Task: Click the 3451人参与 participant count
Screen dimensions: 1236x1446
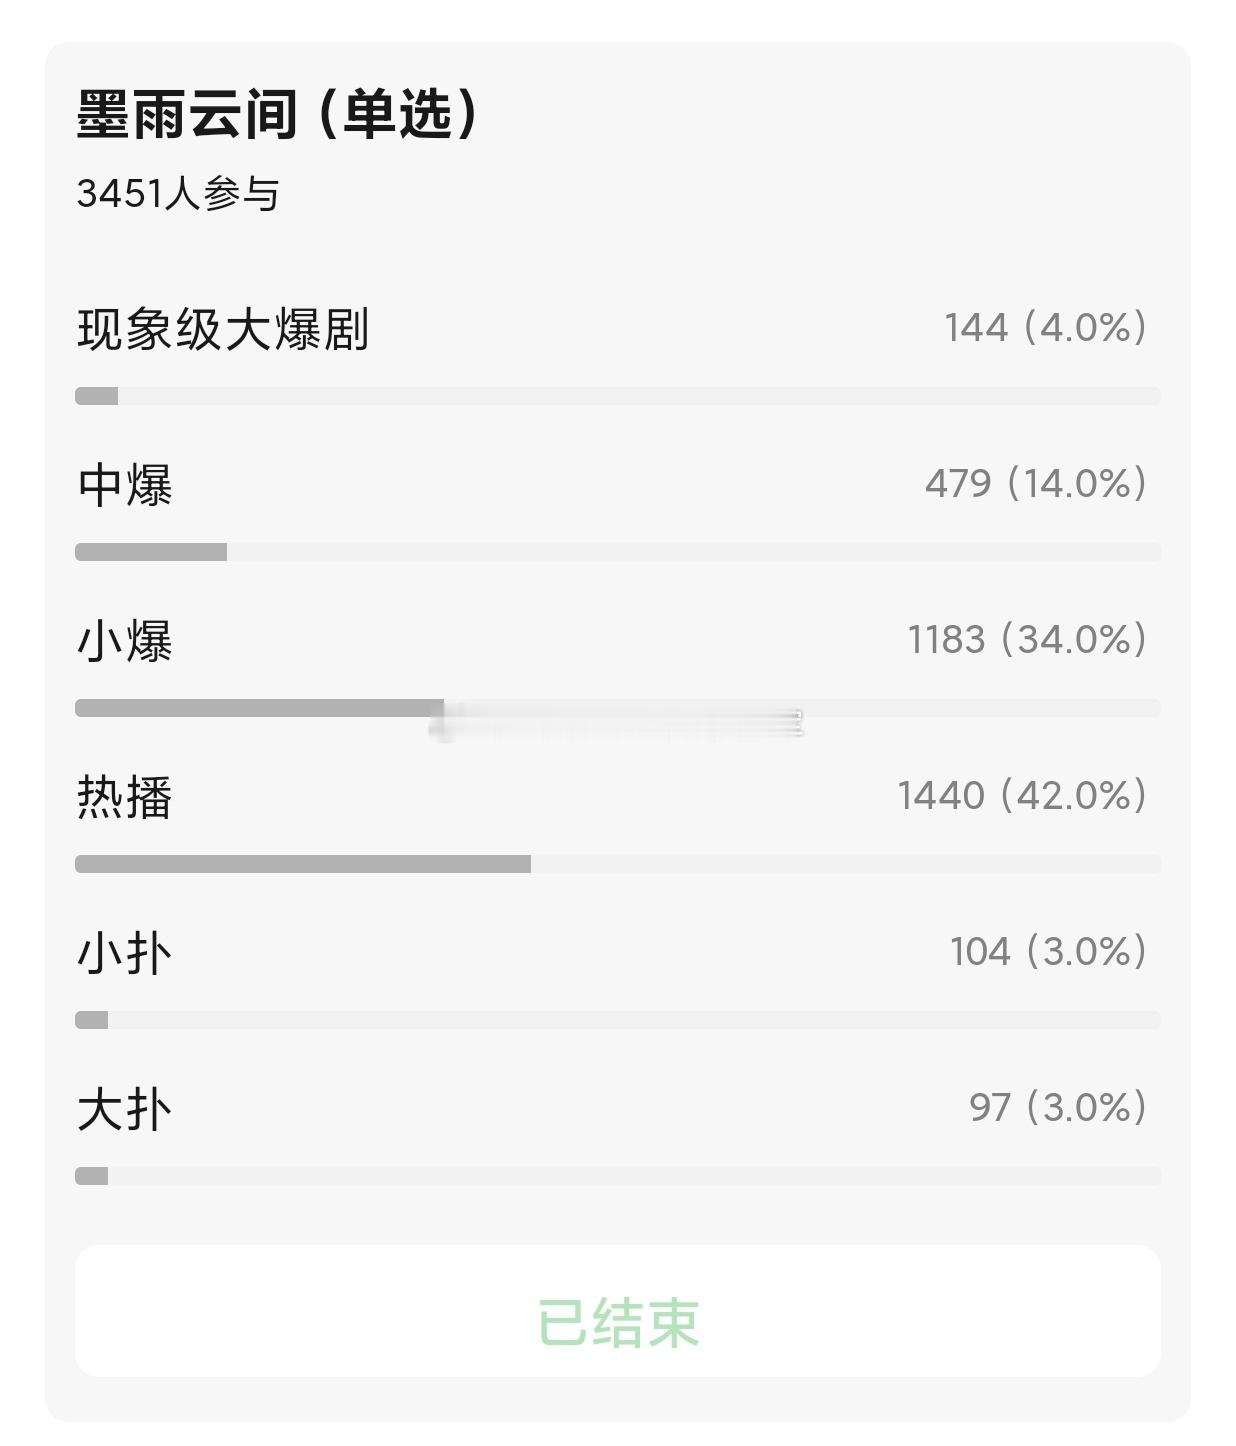Action: 178,193
